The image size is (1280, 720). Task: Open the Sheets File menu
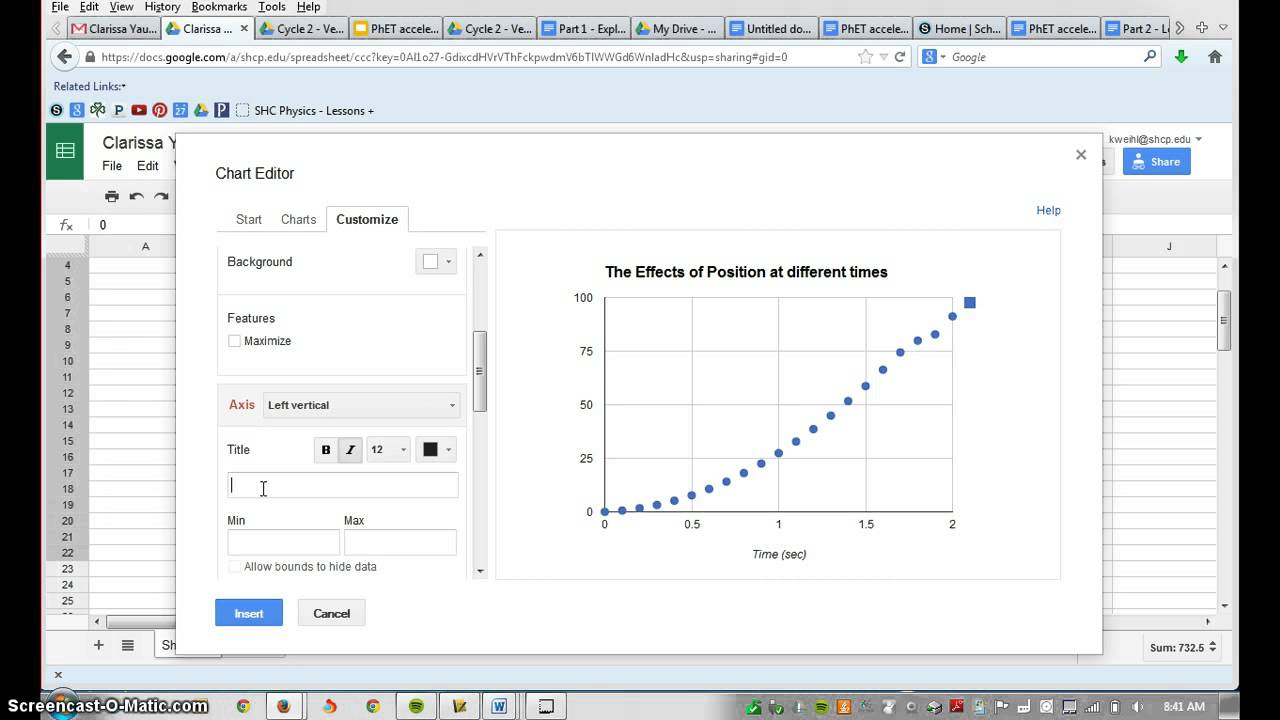pos(112,166)
